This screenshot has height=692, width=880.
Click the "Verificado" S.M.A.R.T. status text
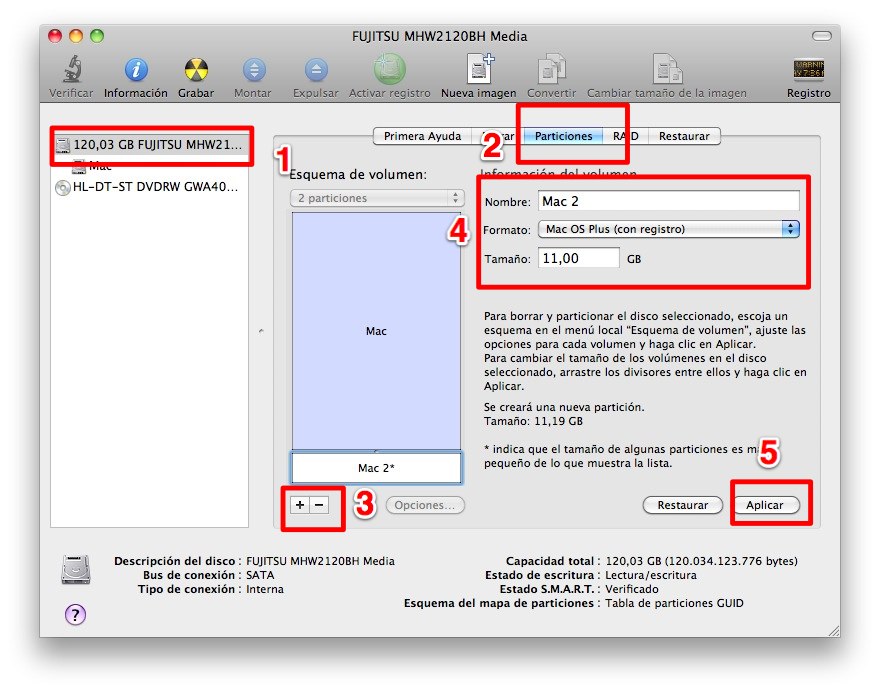click(632, 589)
